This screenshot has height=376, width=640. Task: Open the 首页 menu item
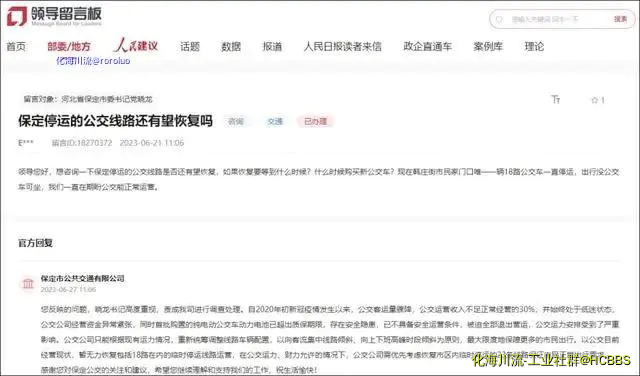coord(16,47)
